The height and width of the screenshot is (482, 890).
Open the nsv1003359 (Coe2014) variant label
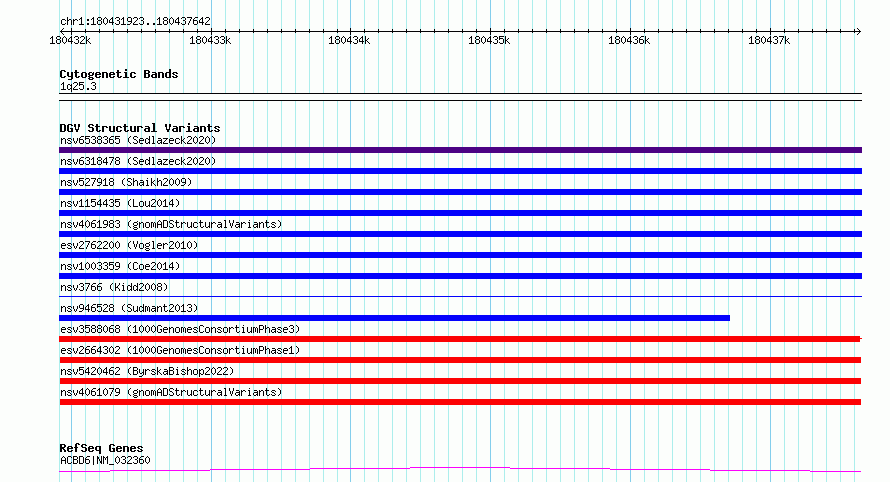click(120, 266)
